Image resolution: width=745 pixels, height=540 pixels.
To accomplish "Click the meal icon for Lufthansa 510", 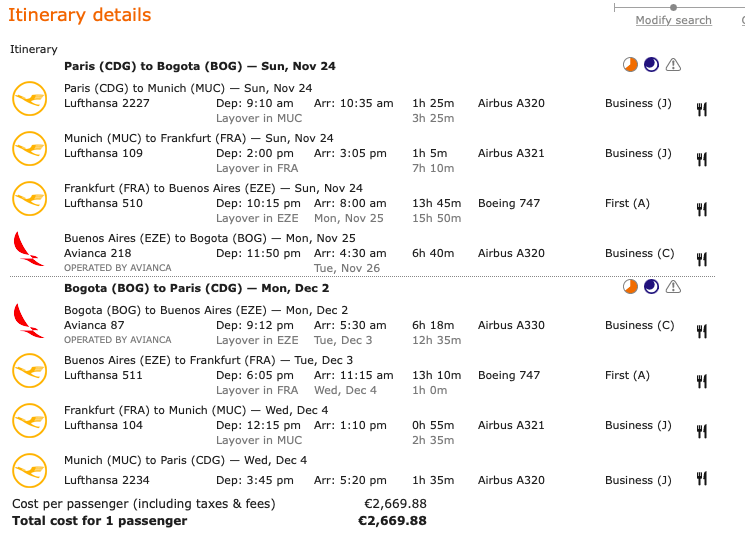I will [x=702, y=209].
